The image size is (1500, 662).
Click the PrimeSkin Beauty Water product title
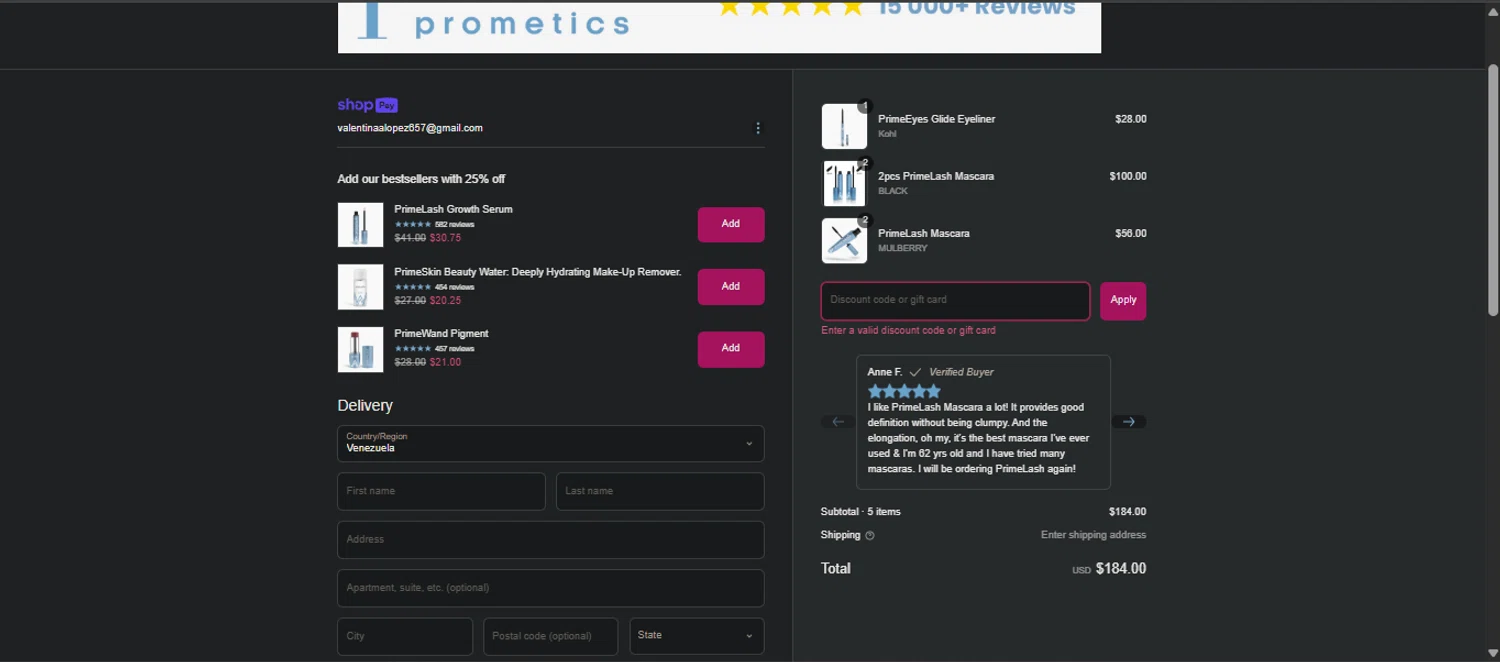538,272
